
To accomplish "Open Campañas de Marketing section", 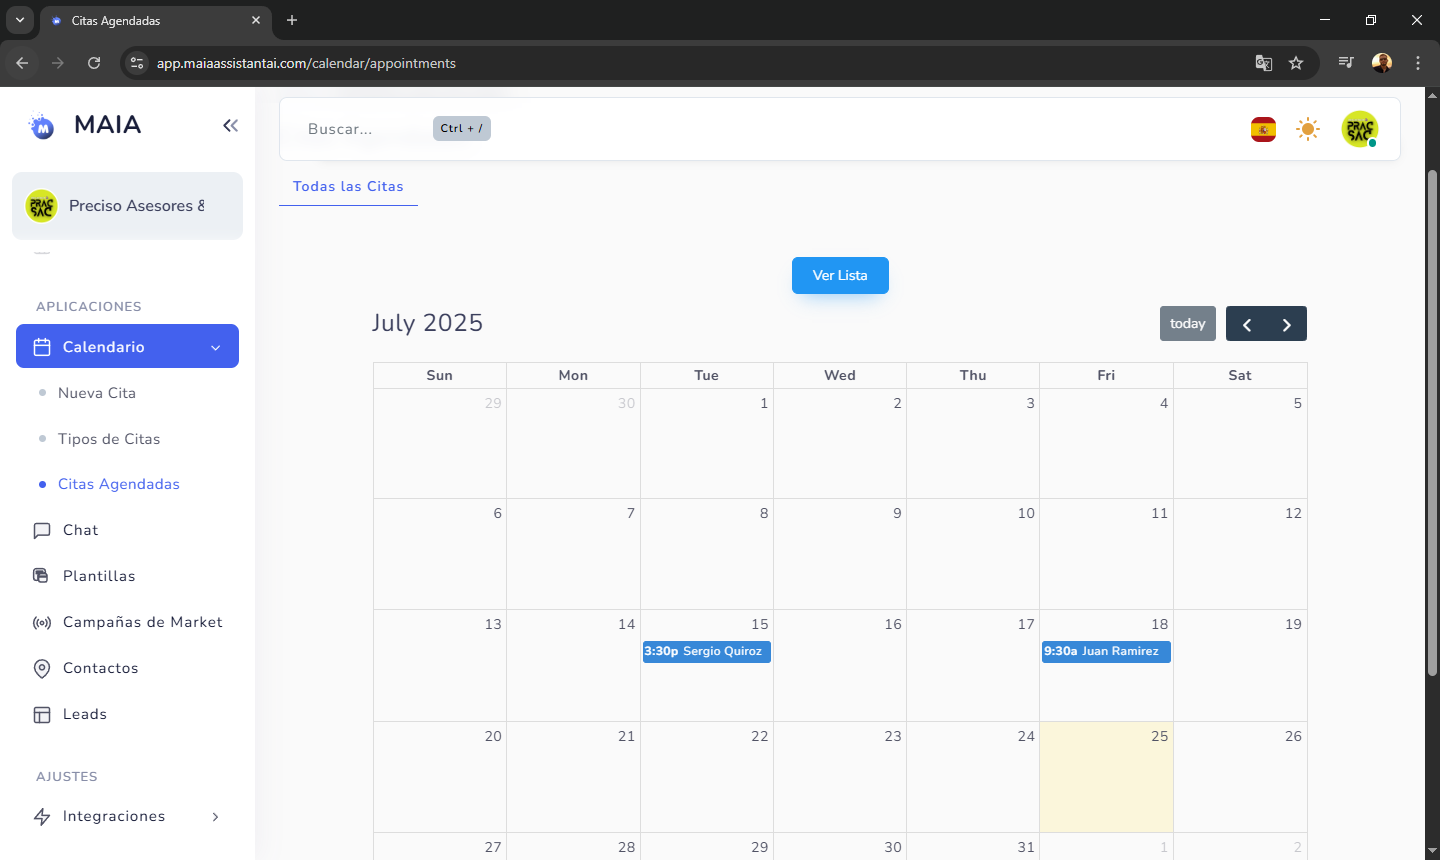I will coord(142,622).
